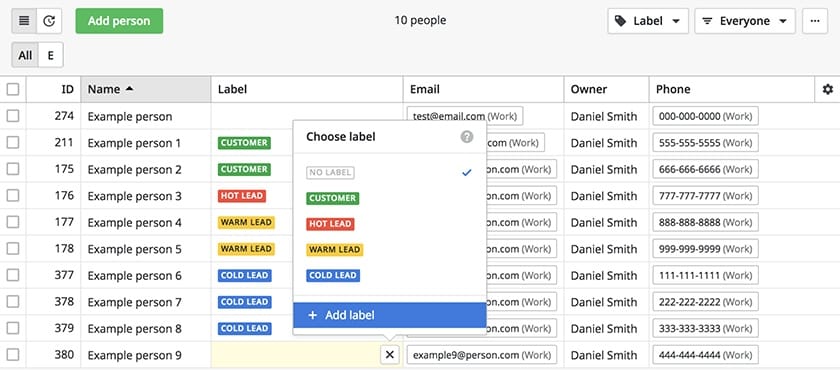Click the Label column header
Screen dimensions: 840x370
point(307,89)
